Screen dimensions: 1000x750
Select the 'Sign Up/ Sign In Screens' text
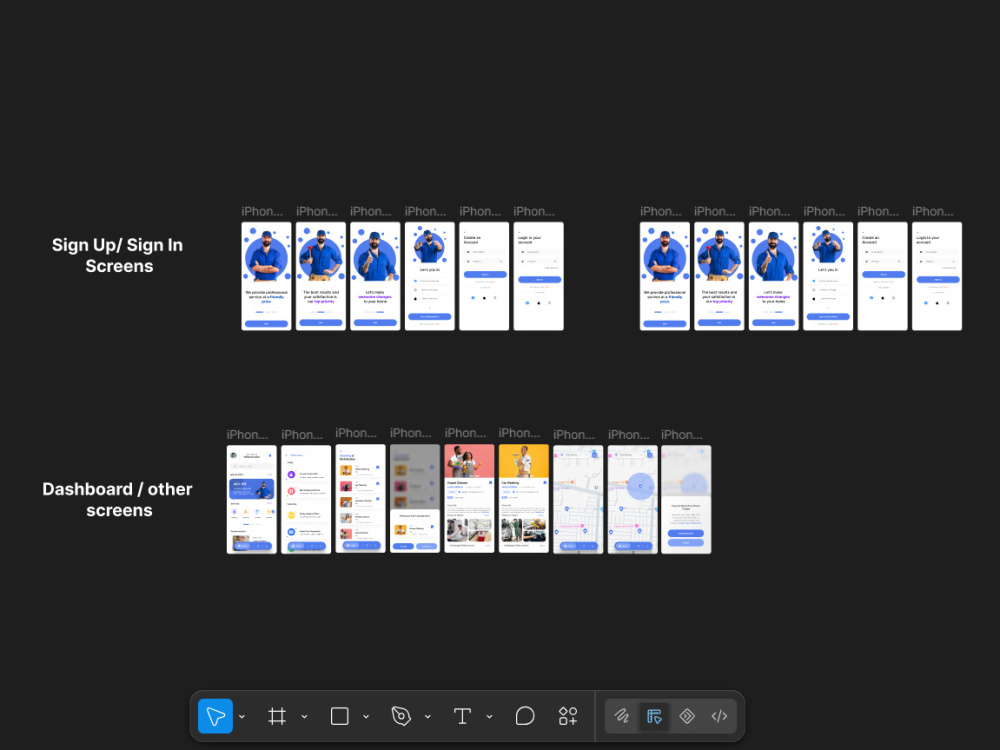pyautogui.click(x=118, y=255)
